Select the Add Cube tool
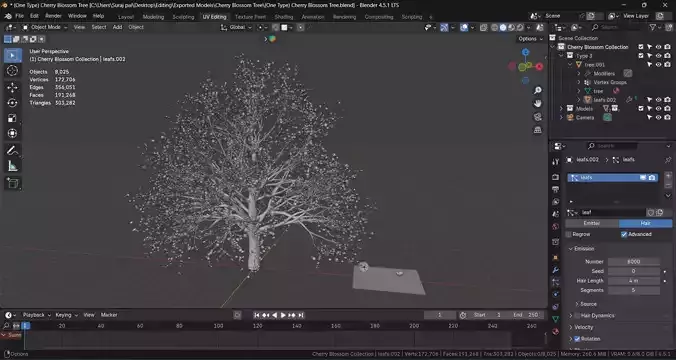This screenshot has width=676, height=360. [x=13, y=184]
